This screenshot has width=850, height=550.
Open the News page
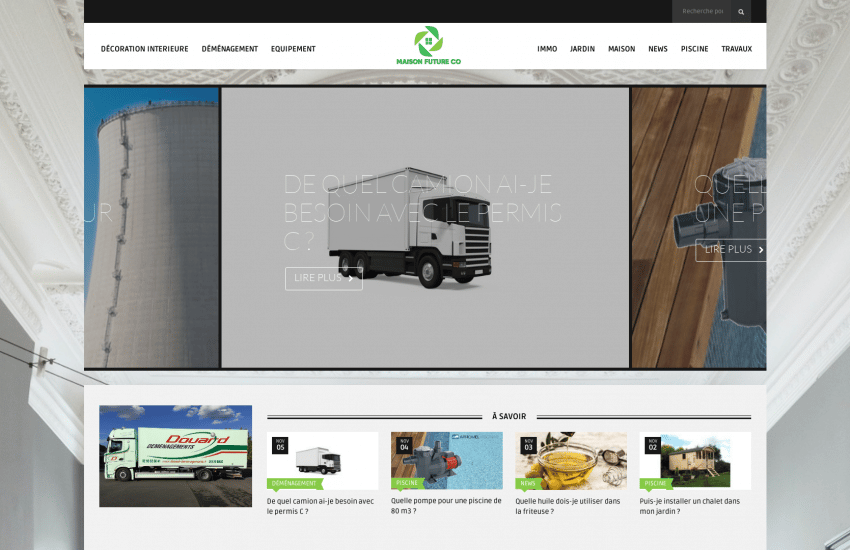[658, 49]
